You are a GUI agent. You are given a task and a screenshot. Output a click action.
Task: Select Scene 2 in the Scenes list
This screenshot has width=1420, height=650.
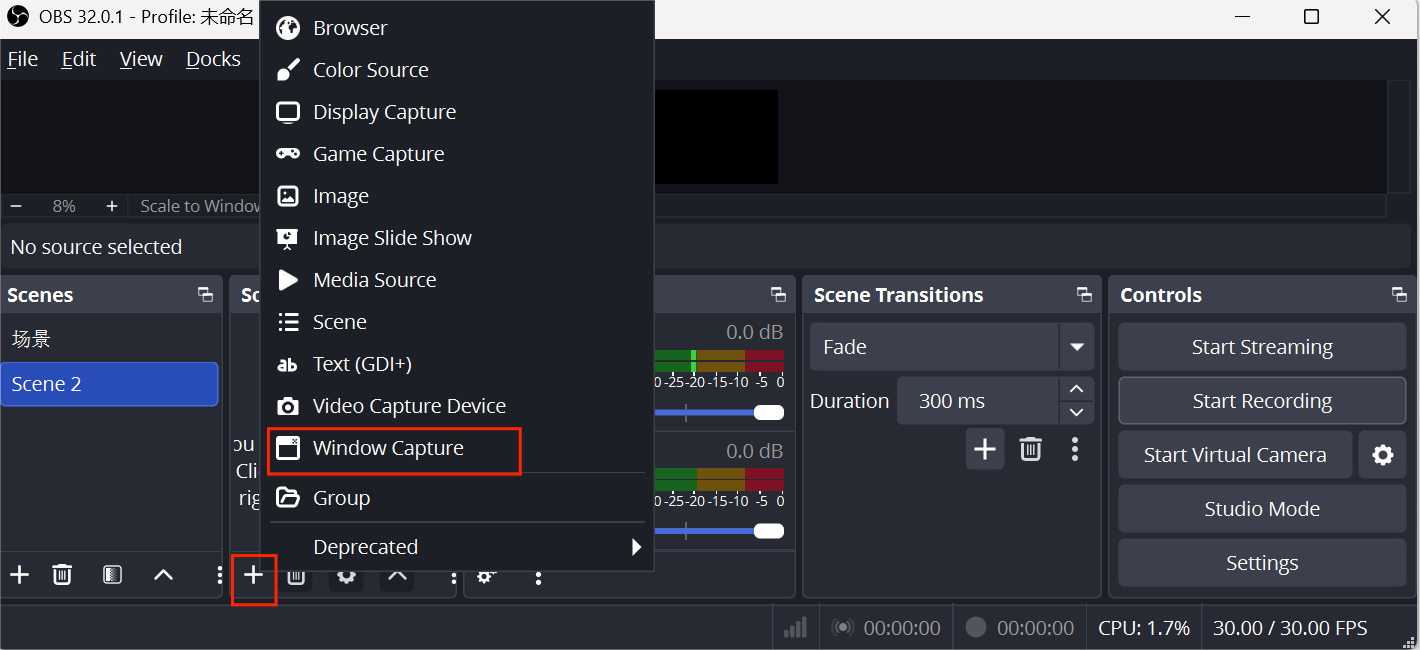click(110, 383)
